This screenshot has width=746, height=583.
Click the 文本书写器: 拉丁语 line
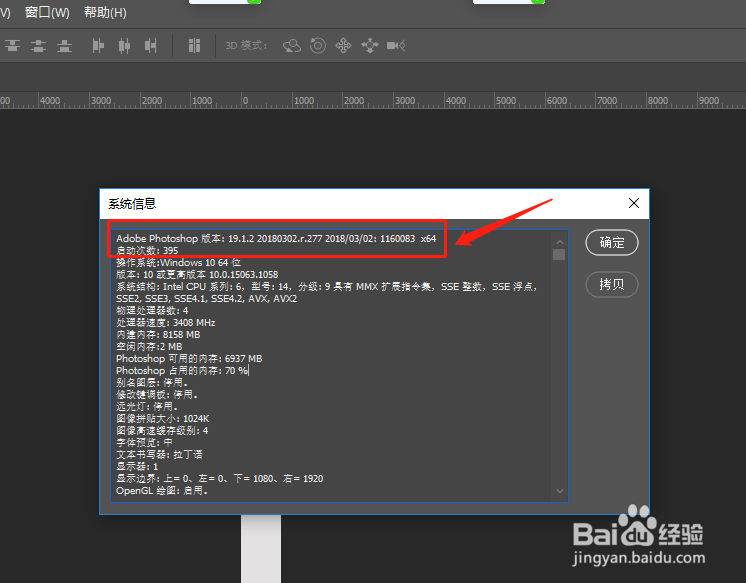click(x=159, y=455)
